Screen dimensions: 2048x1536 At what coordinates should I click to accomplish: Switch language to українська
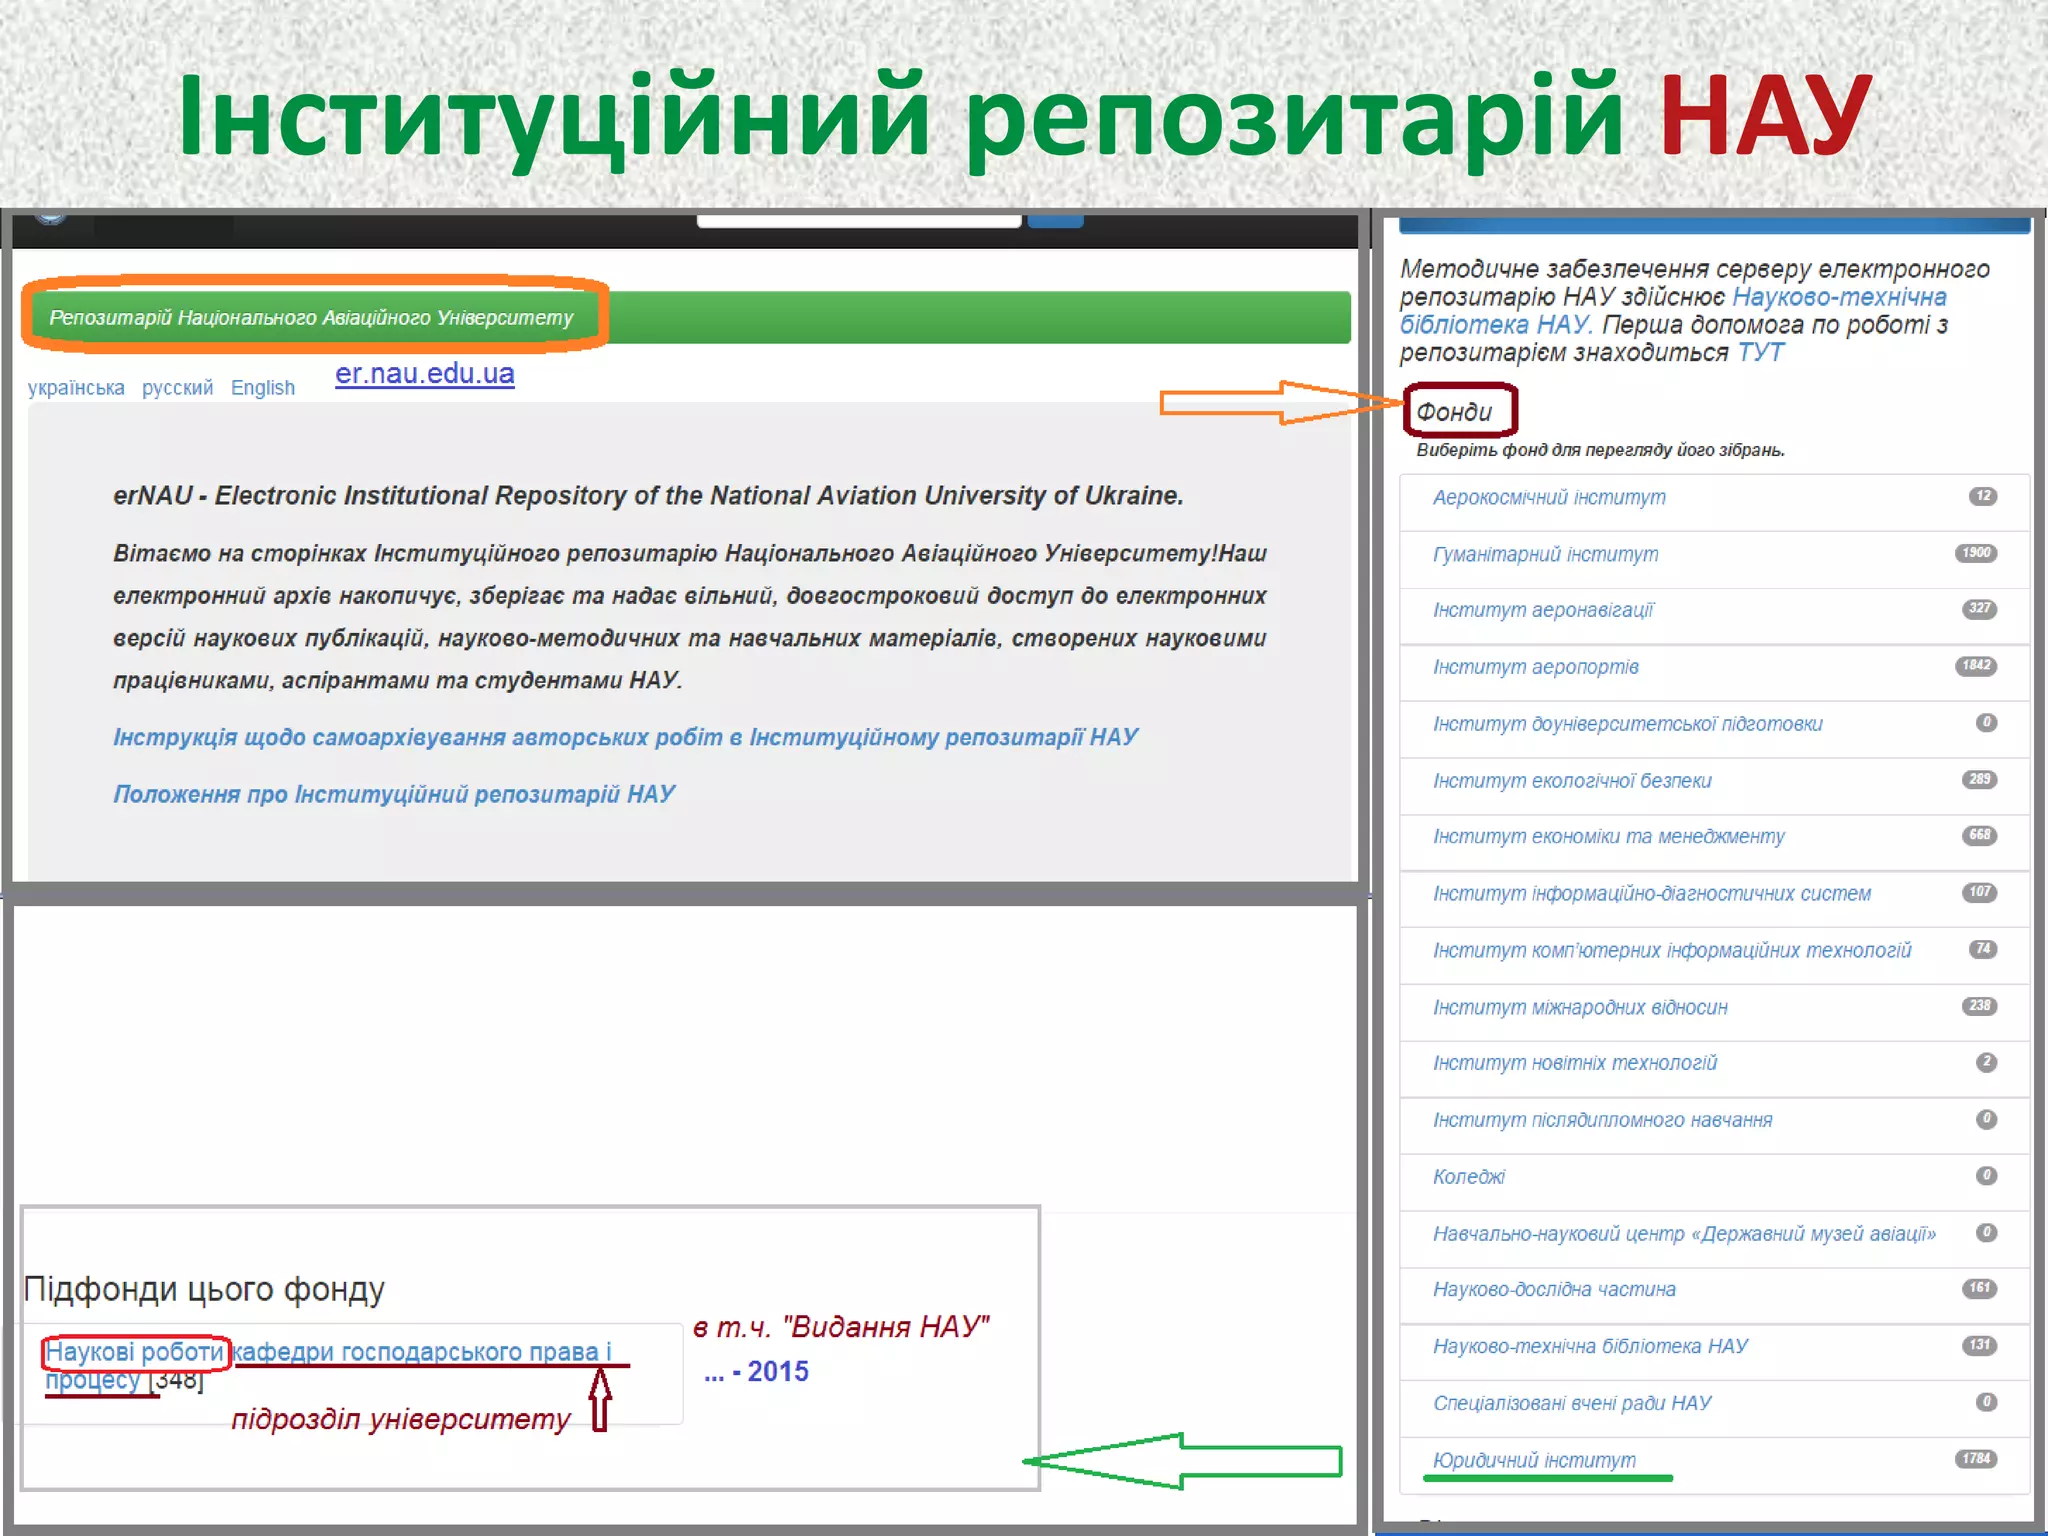[x=76, y=388]
